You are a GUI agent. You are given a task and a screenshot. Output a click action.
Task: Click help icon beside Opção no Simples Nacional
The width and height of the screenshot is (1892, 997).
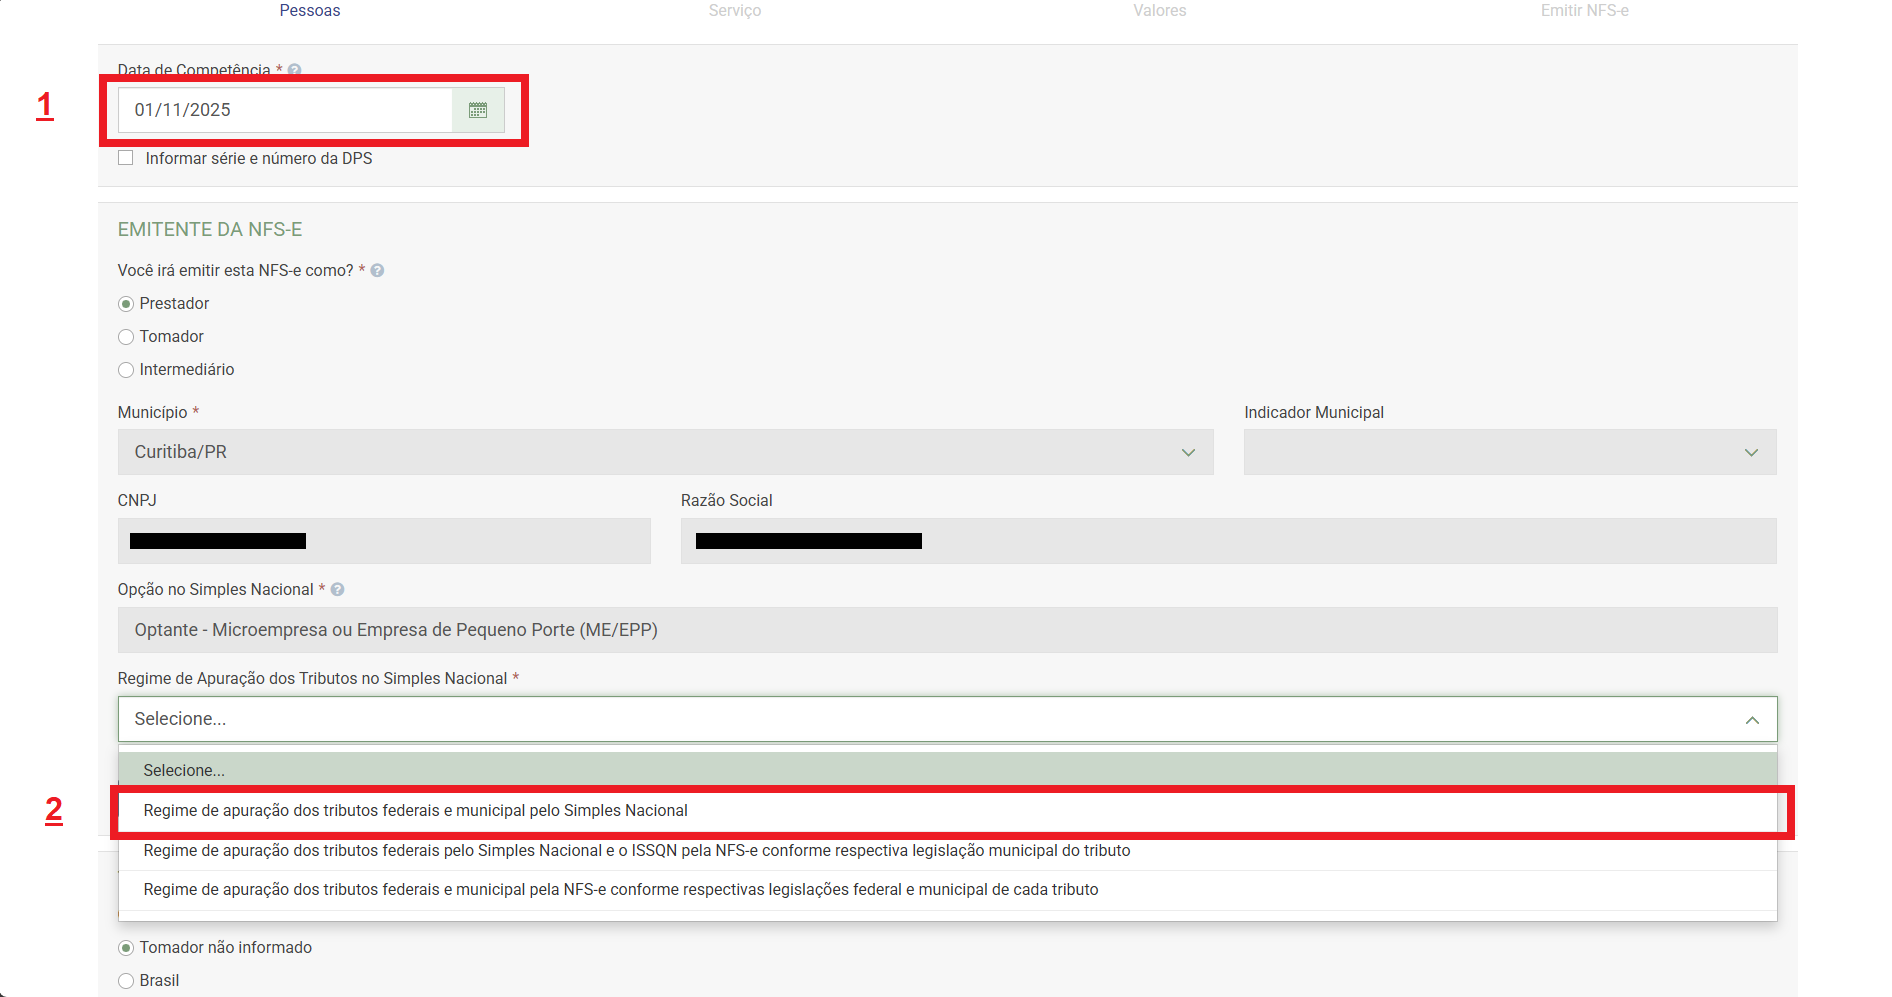(x=338, y=590)
